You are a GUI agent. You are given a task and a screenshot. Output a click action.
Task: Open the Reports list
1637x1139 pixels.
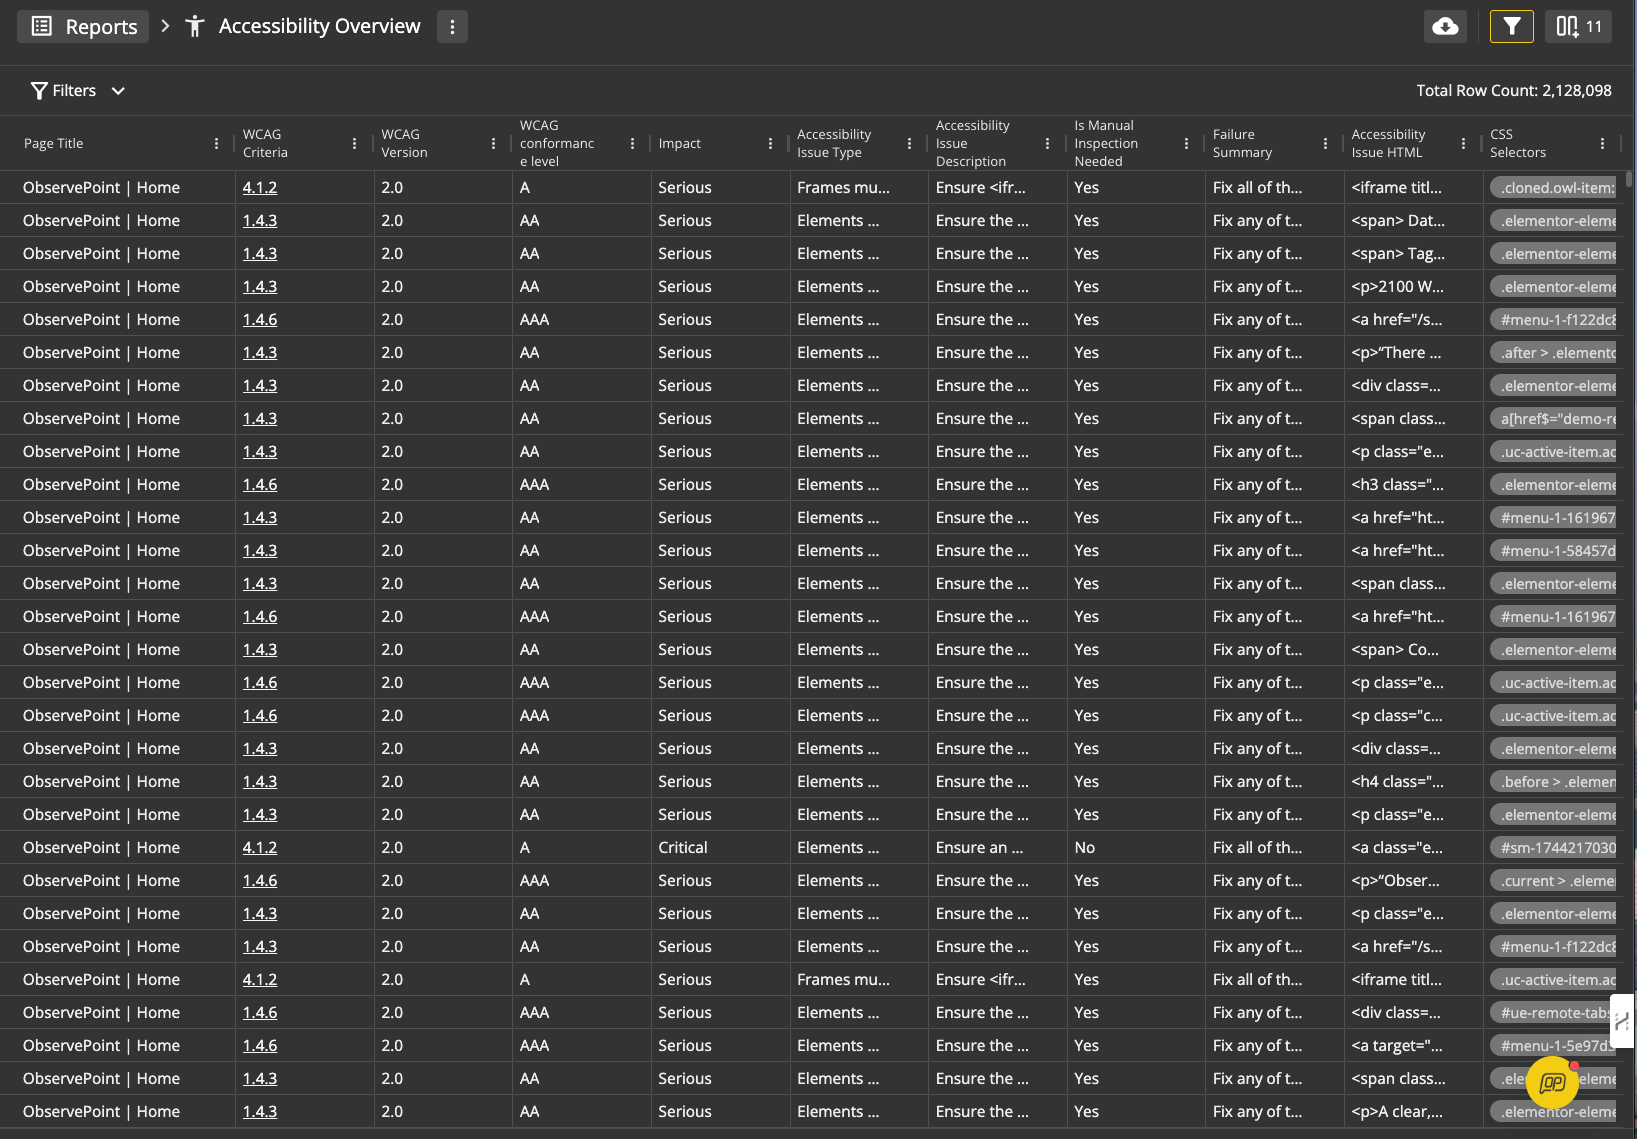(x=83, y=26)
